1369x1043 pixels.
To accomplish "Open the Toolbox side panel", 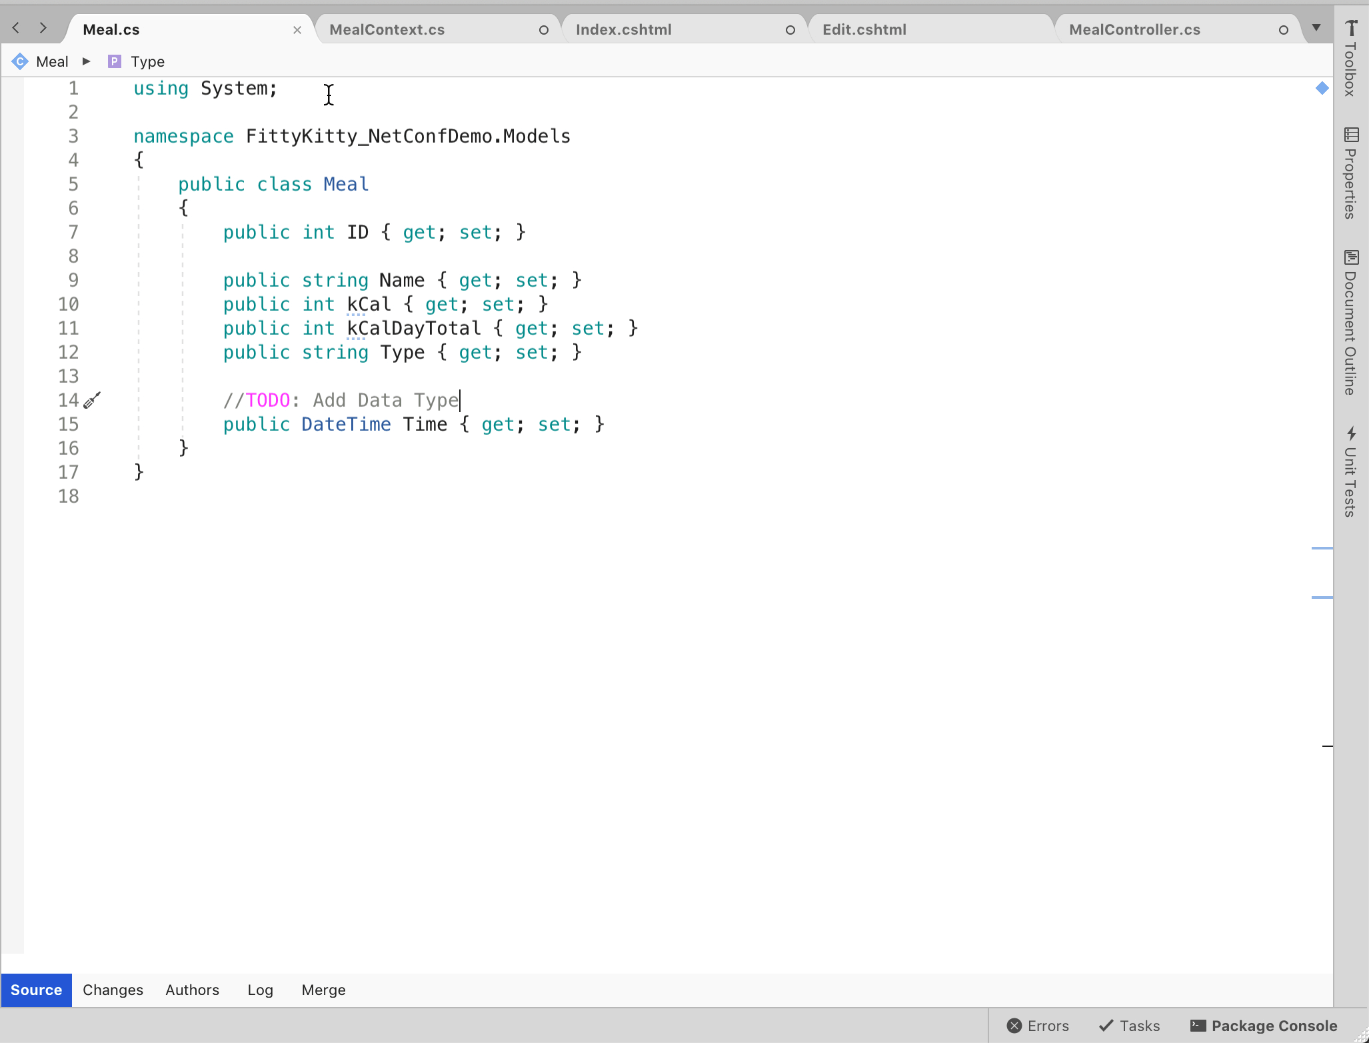I will tap(1351, 58).
